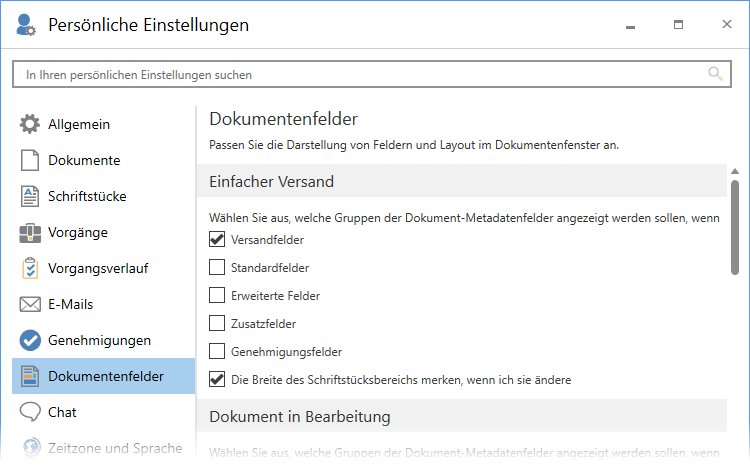750x466 pixels.
Task: Click the search magnifier icon
Action: click(715, 74)
